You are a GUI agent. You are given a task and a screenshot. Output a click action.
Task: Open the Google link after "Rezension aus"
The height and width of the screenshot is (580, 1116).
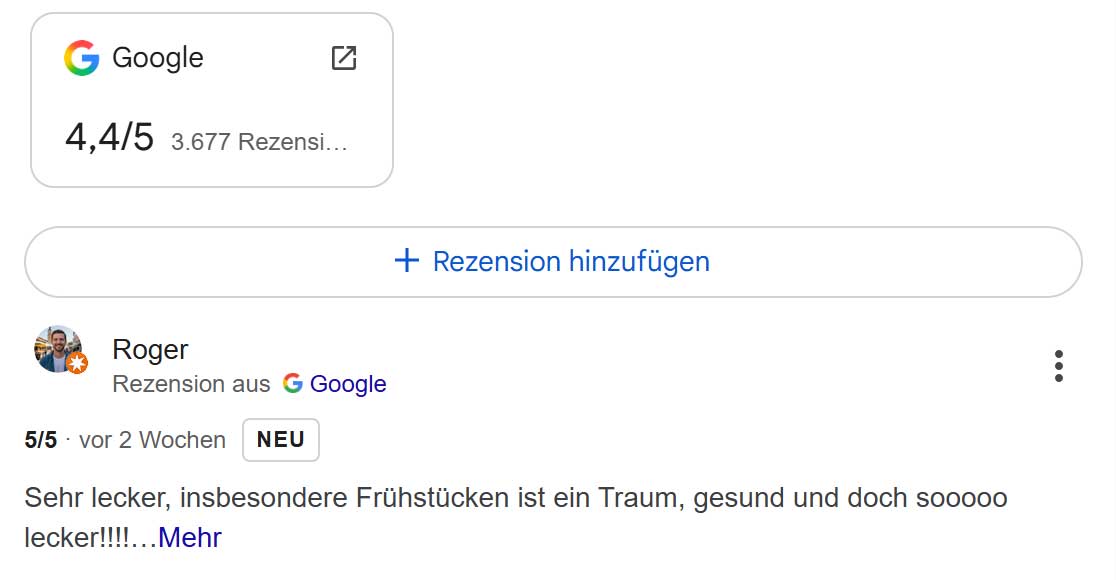click(x=350, y=384)
